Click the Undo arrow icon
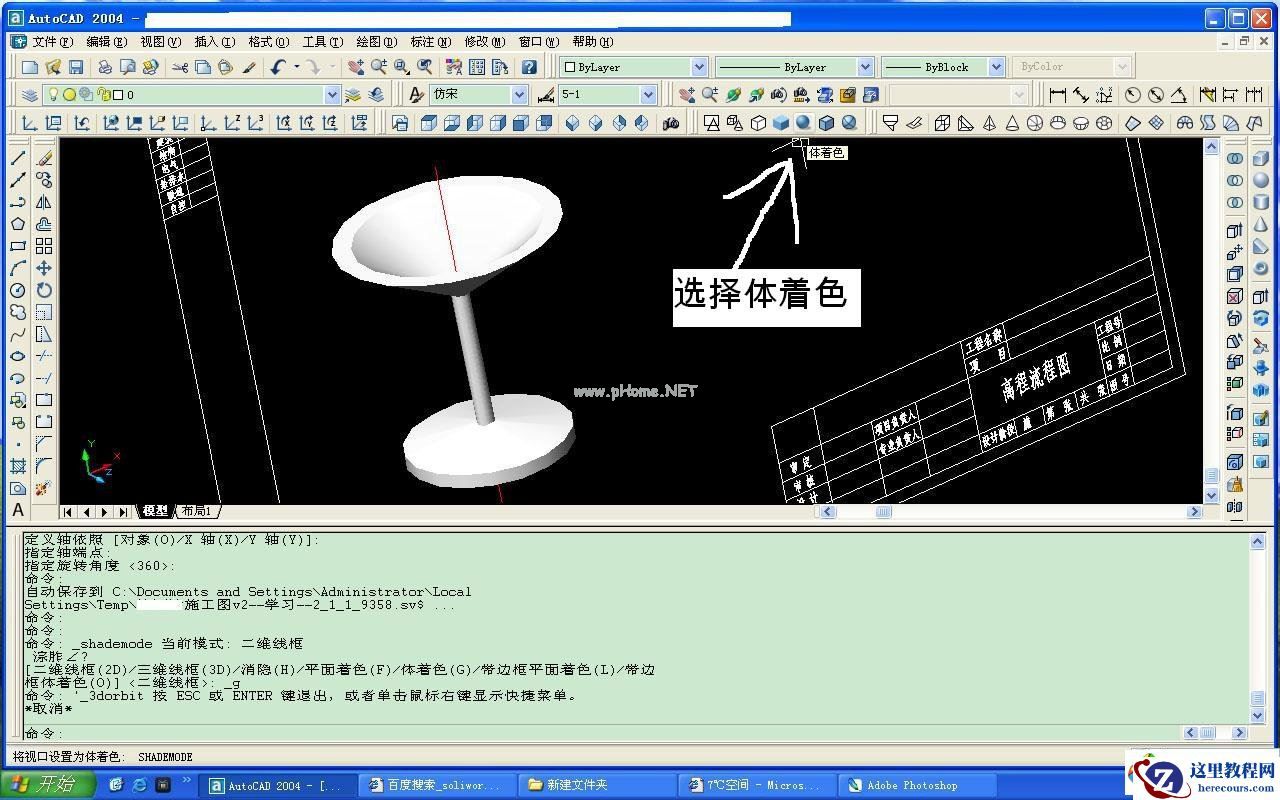 pos(278,67)
